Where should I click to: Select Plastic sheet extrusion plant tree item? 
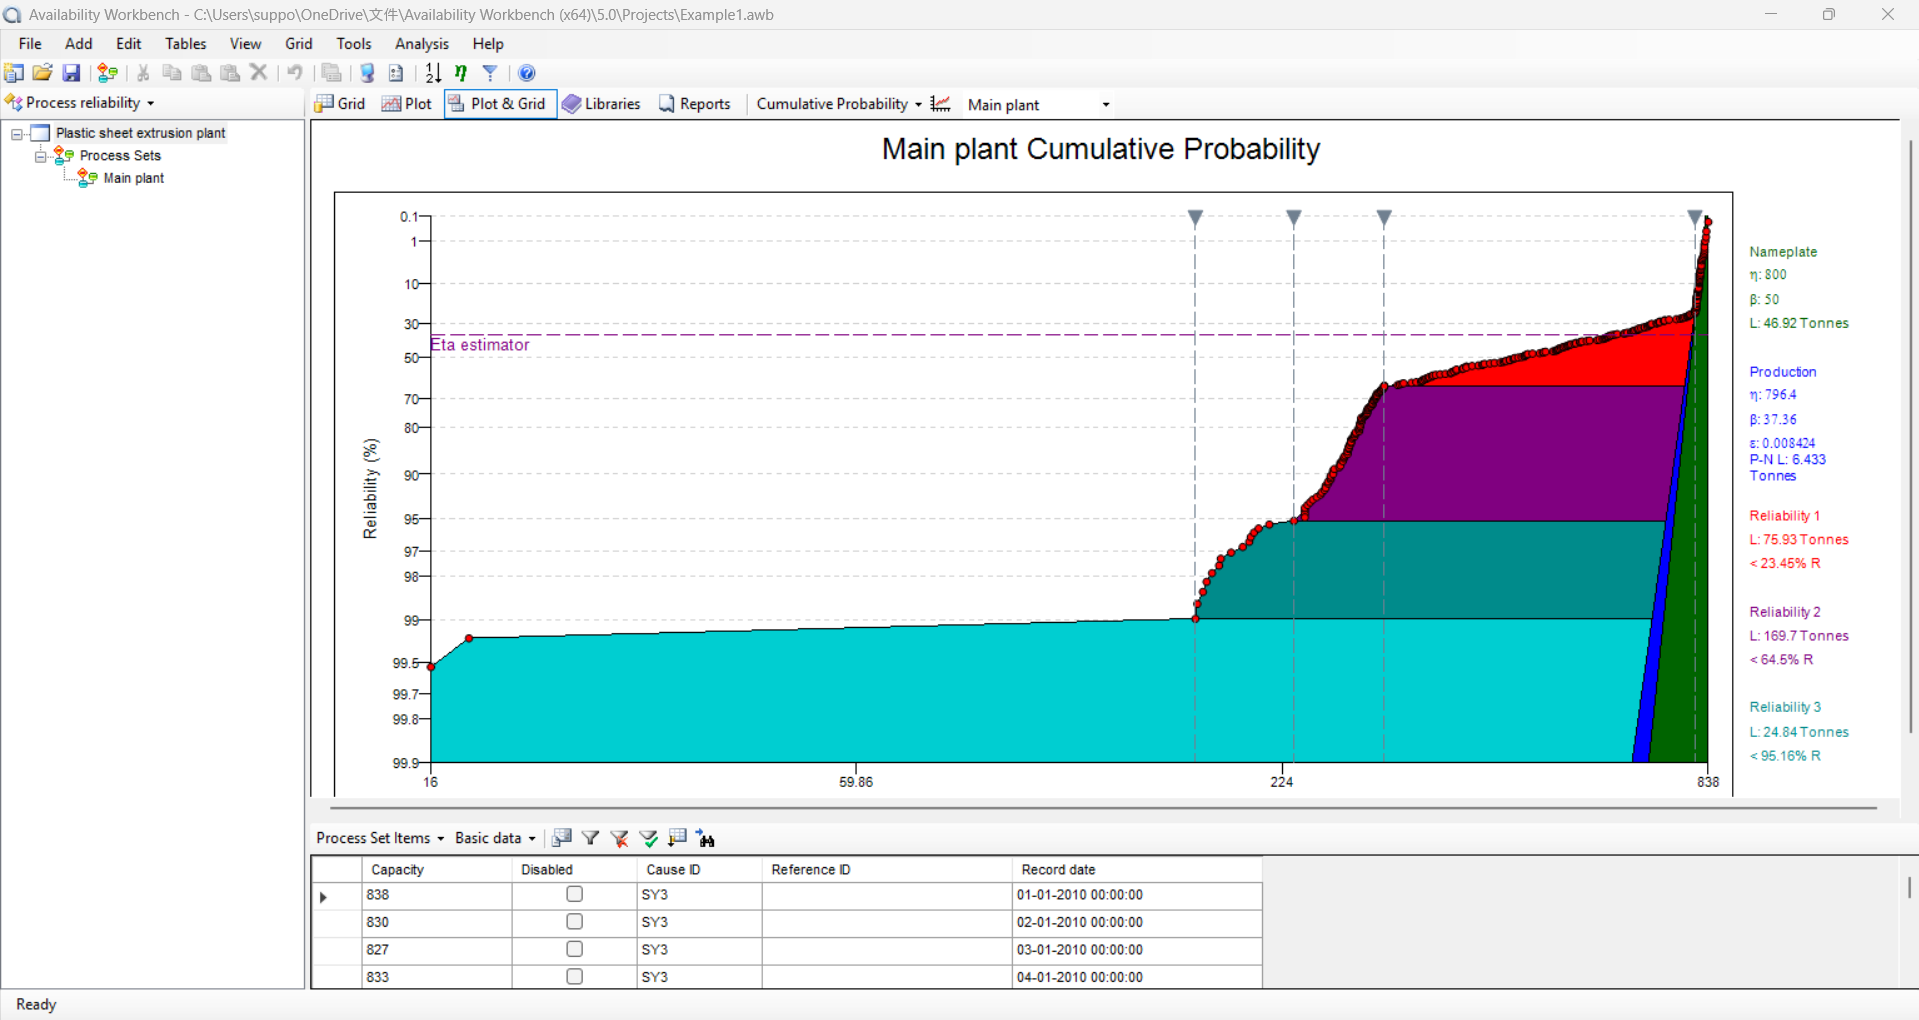click(x=140, y=133)
